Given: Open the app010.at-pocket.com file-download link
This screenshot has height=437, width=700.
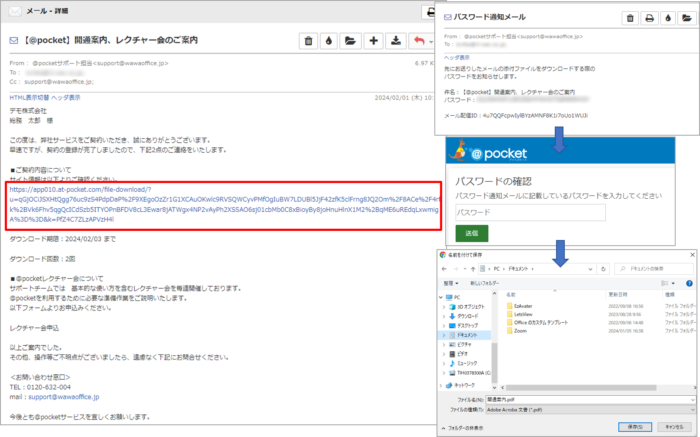Looking at the screenshot, I should 225,204.
